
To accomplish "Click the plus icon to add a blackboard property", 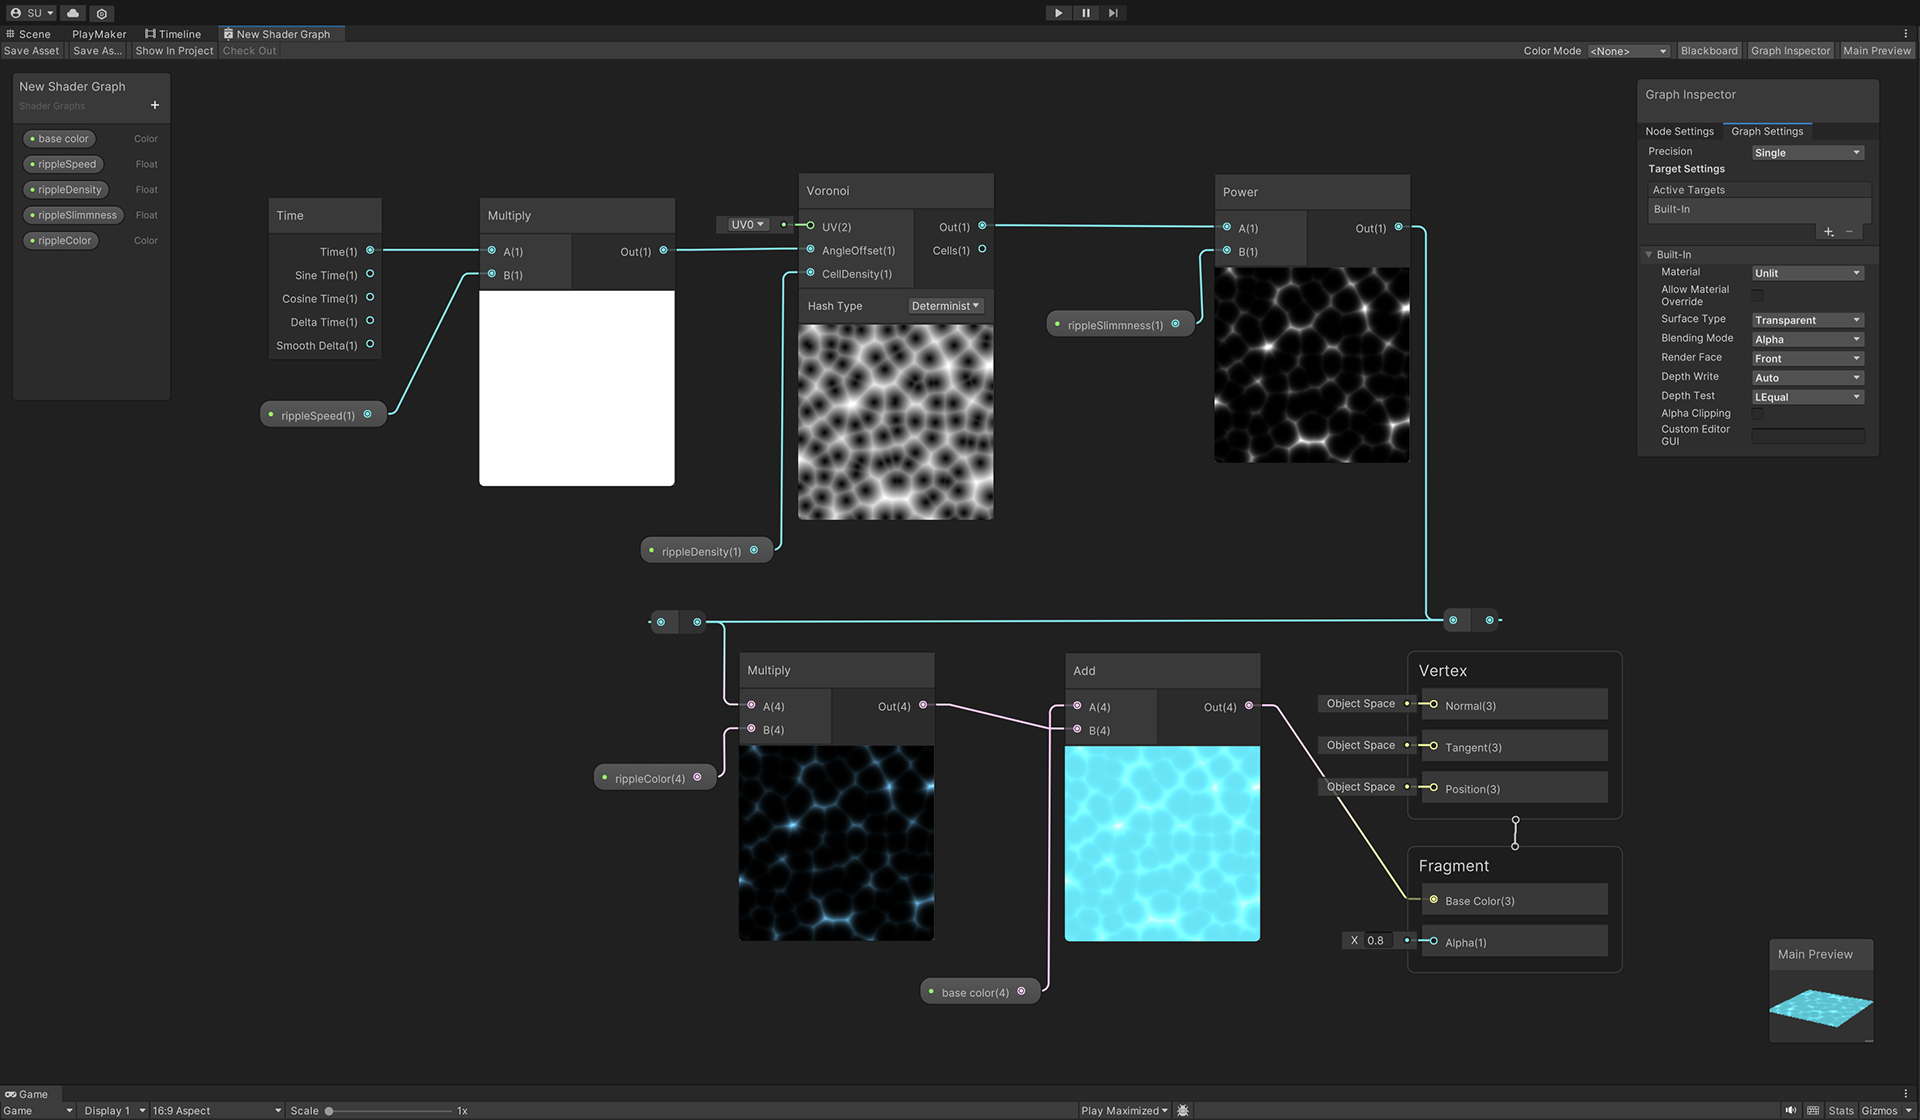I will click(x=155, y=105).
